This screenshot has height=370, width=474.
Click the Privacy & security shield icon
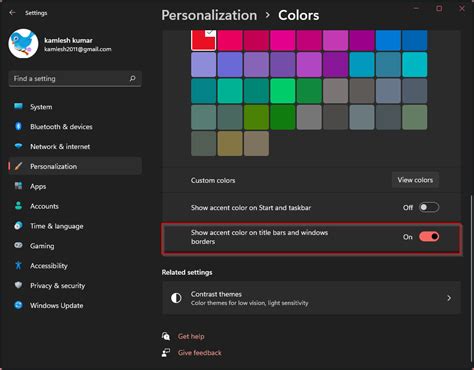pyautogui.click(x=18, y=285)
